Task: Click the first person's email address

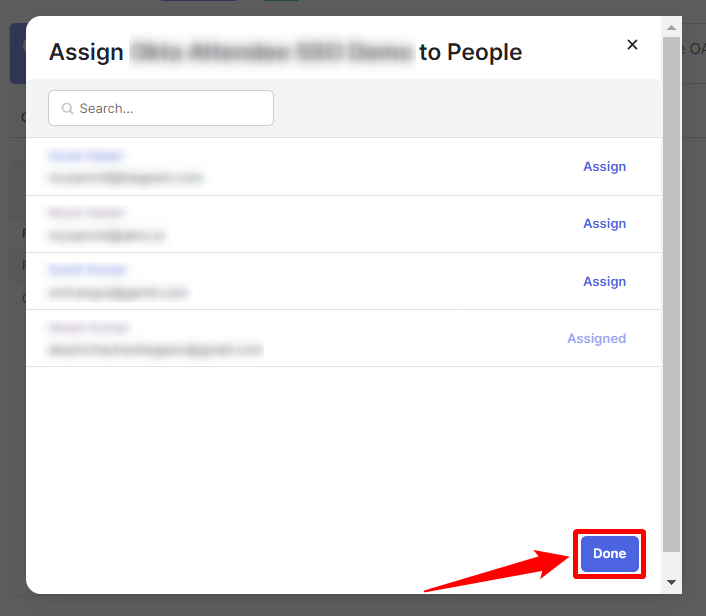Action: pos(125,178)
